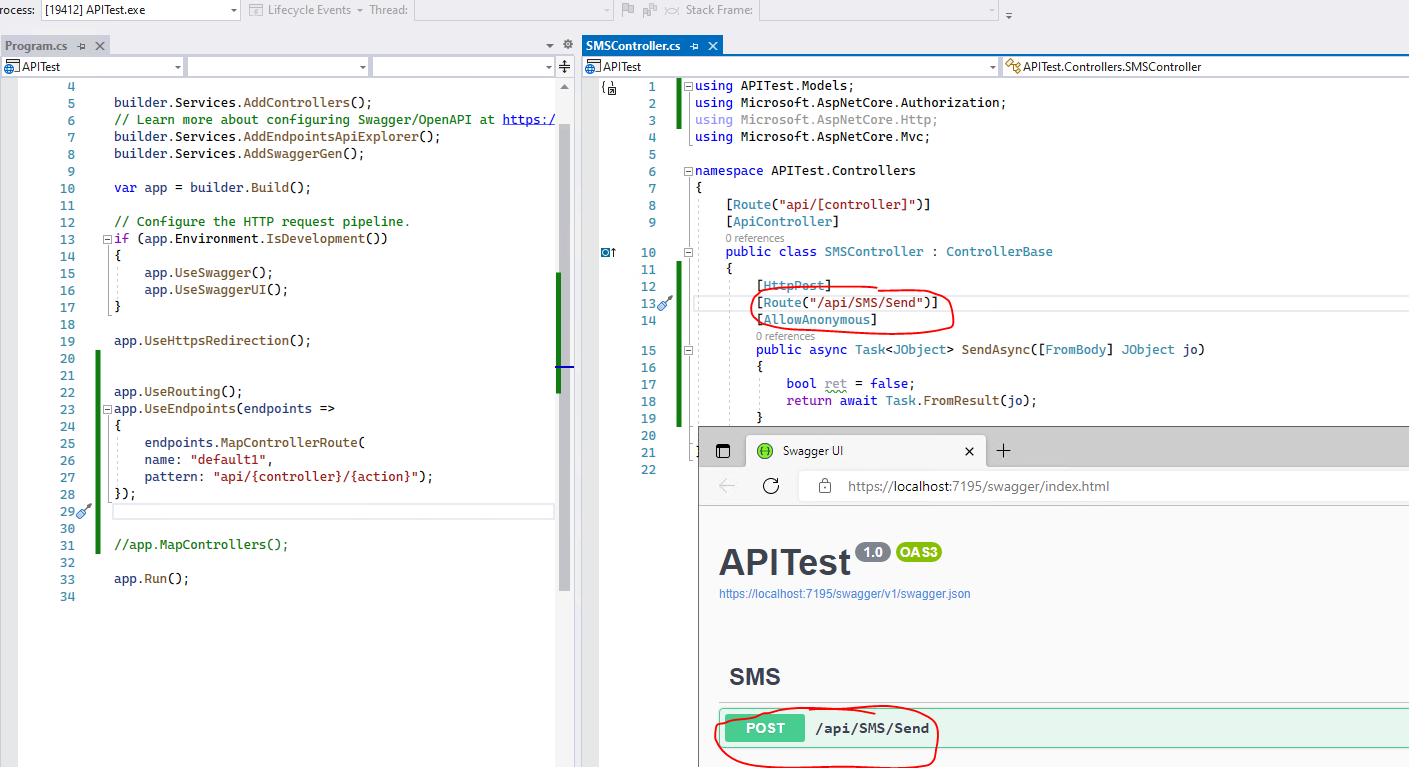This screenshot has width=1409, height=768.
Task: Collapse the using directives on line 1
Action: click(687, 86)
